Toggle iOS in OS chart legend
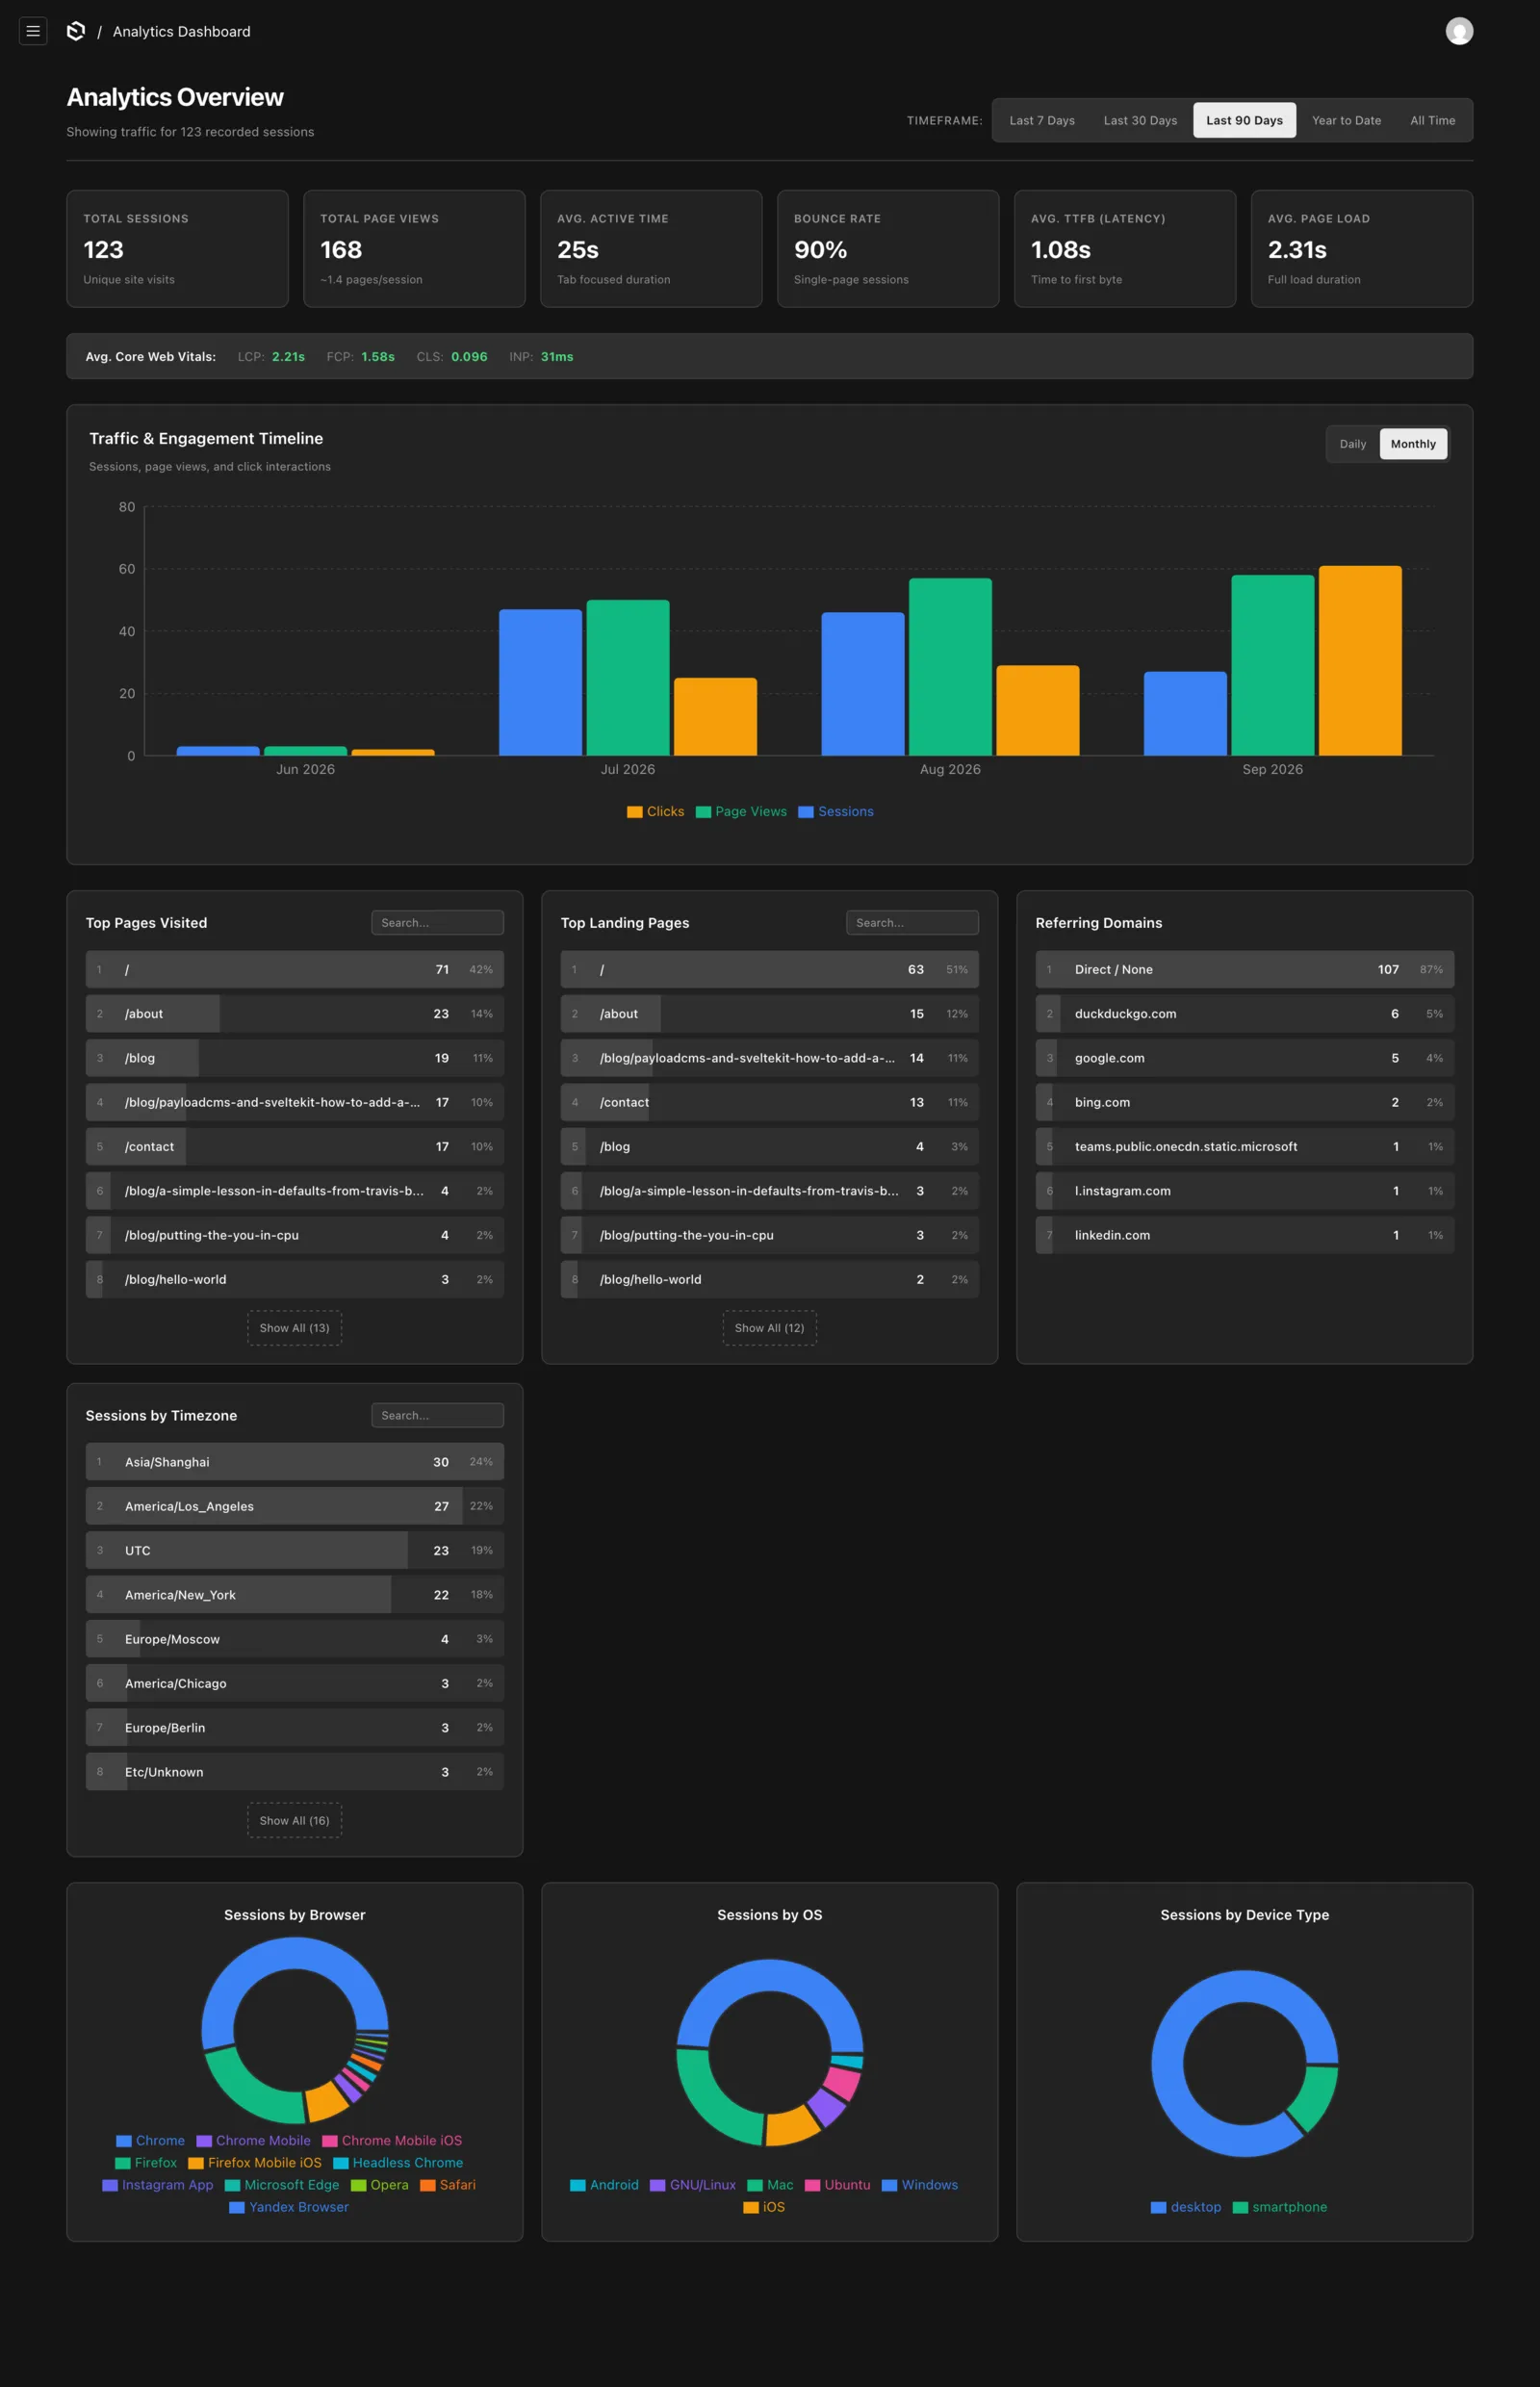The height and width of the screenshot is (2387, 1540). coord(764,2206)
